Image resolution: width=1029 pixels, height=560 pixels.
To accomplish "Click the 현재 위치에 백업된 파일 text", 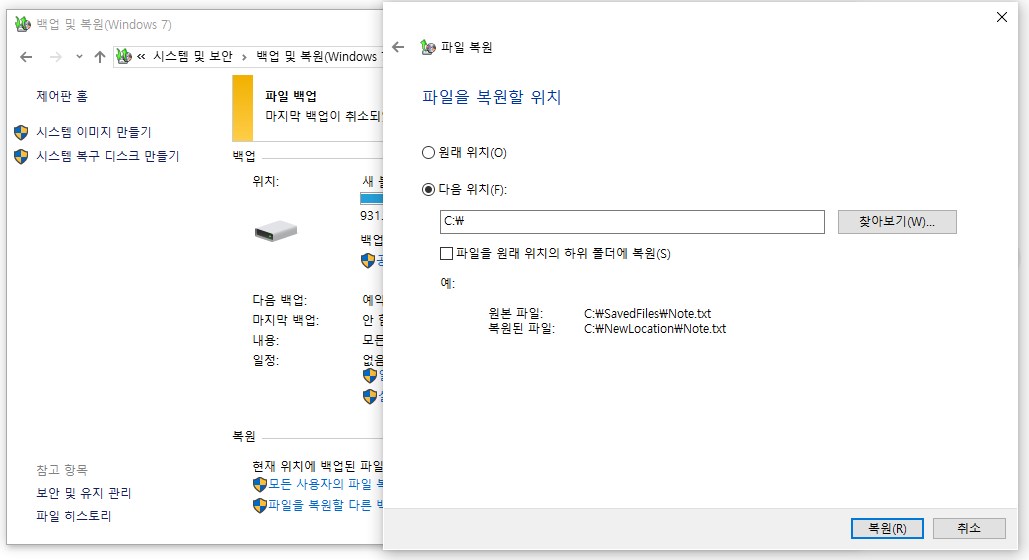I will (x=318, y=466).
